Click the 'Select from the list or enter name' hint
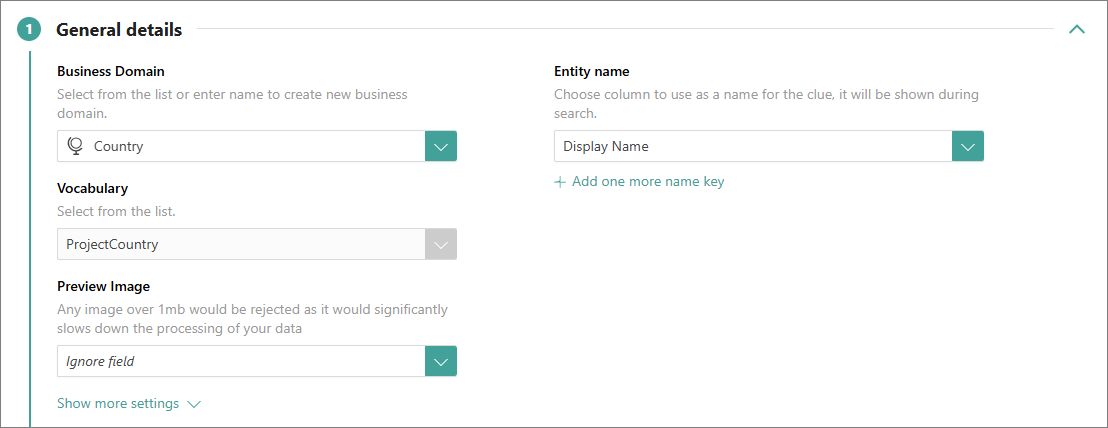This screenshot has height=428, width=1108. pos(232,103)
